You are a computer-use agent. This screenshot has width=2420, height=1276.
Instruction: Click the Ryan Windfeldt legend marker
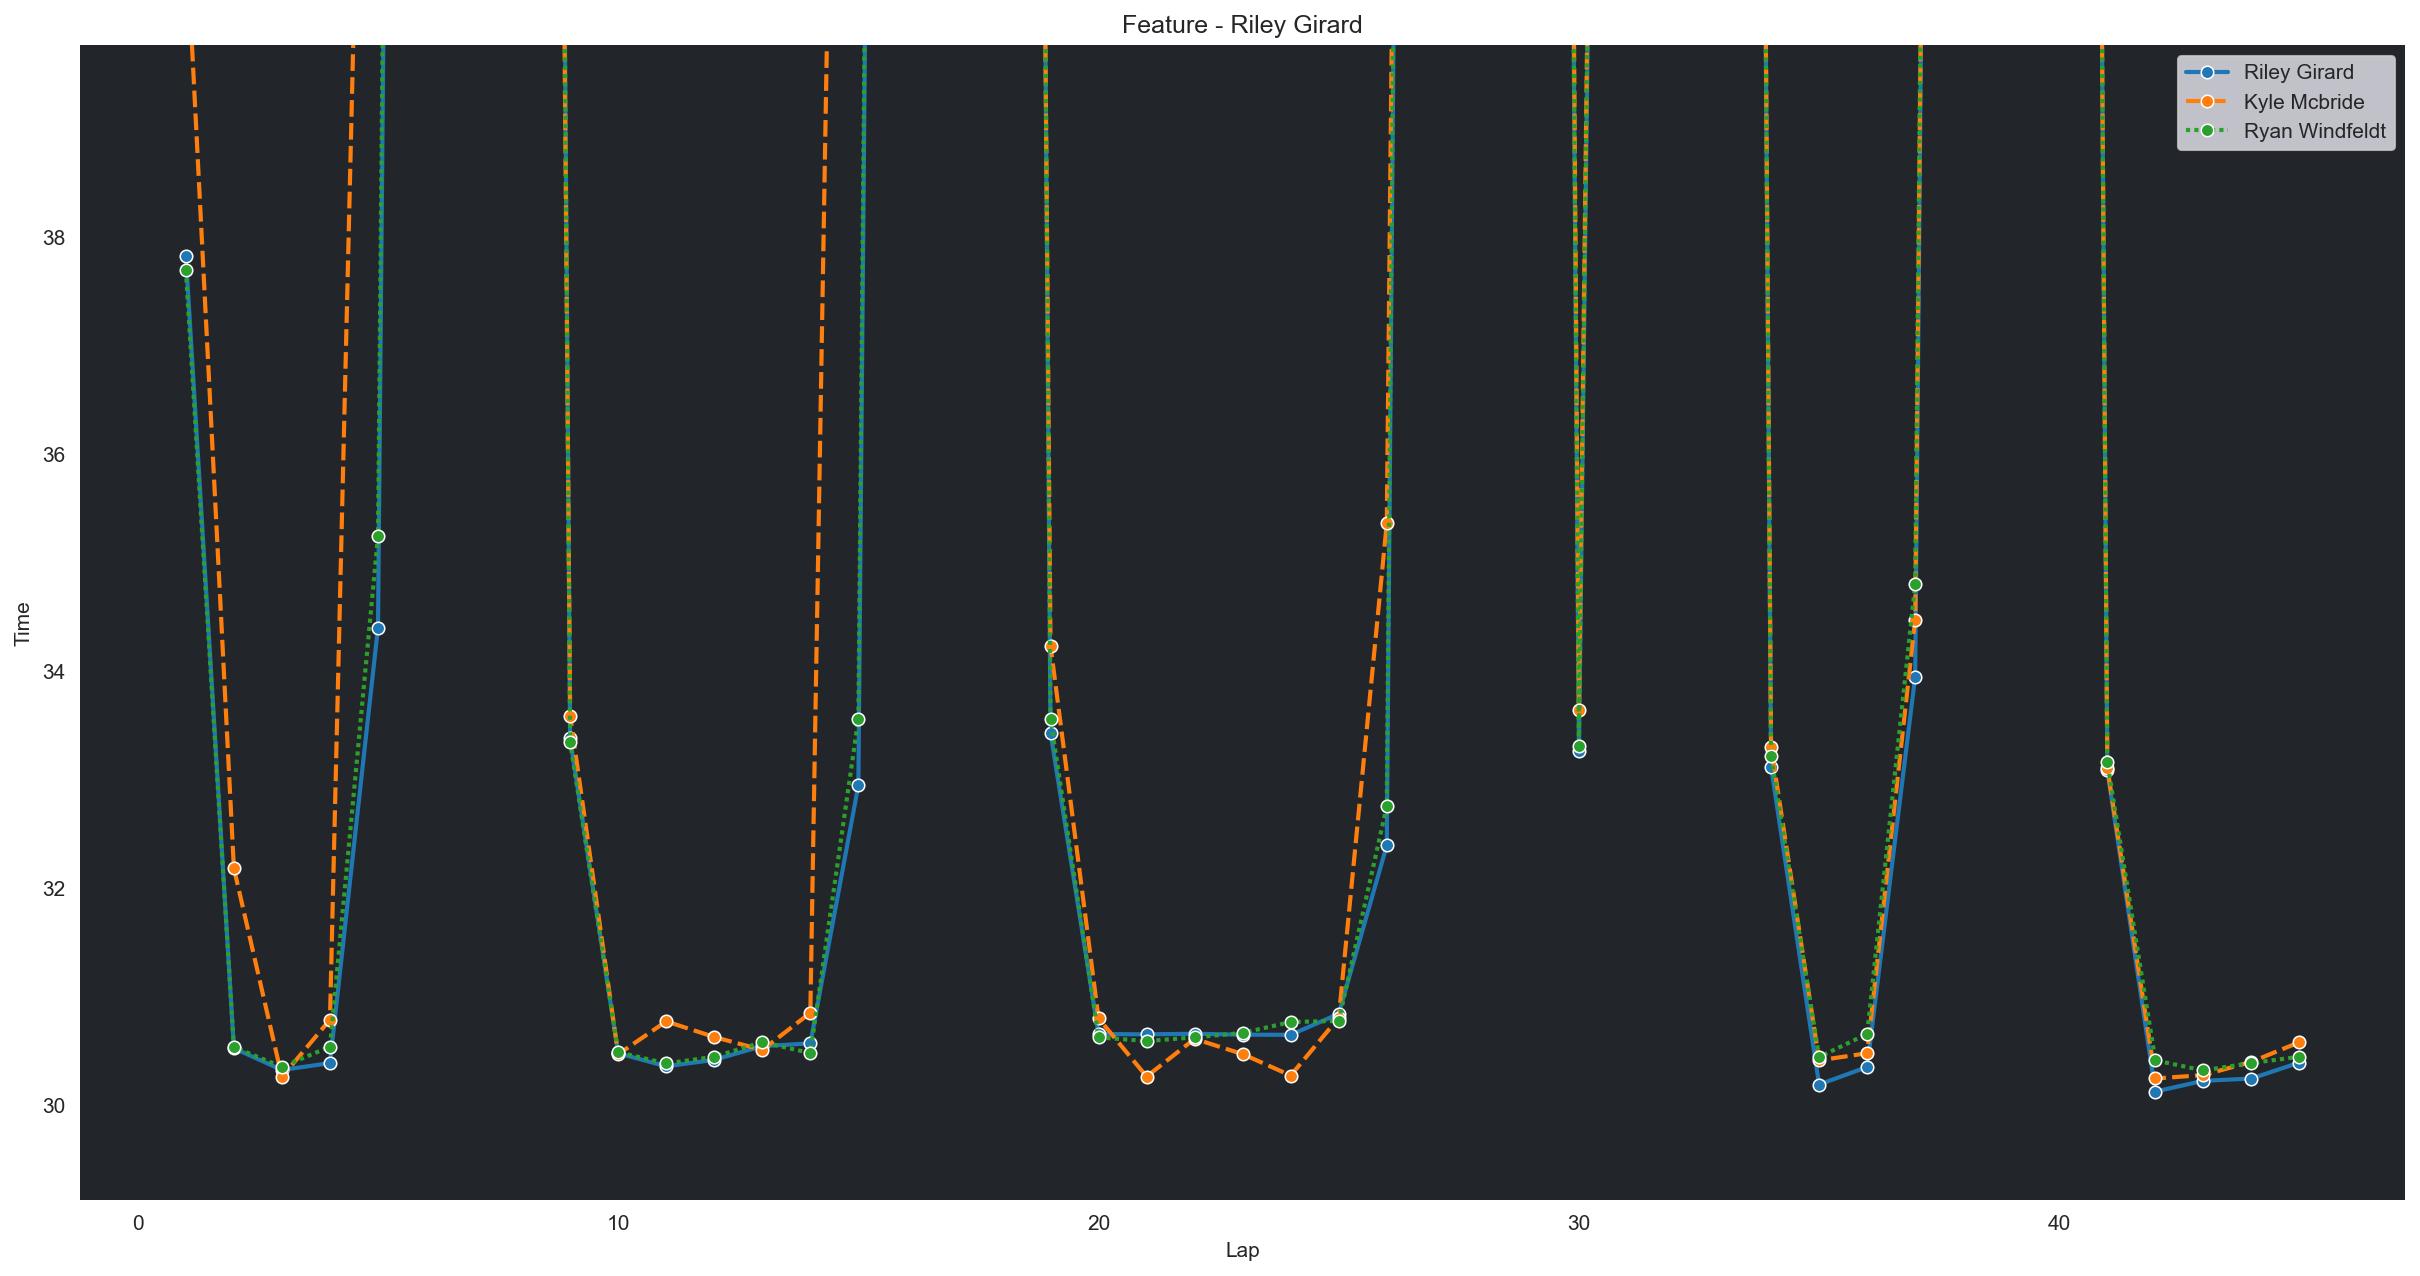point(2208,131)
